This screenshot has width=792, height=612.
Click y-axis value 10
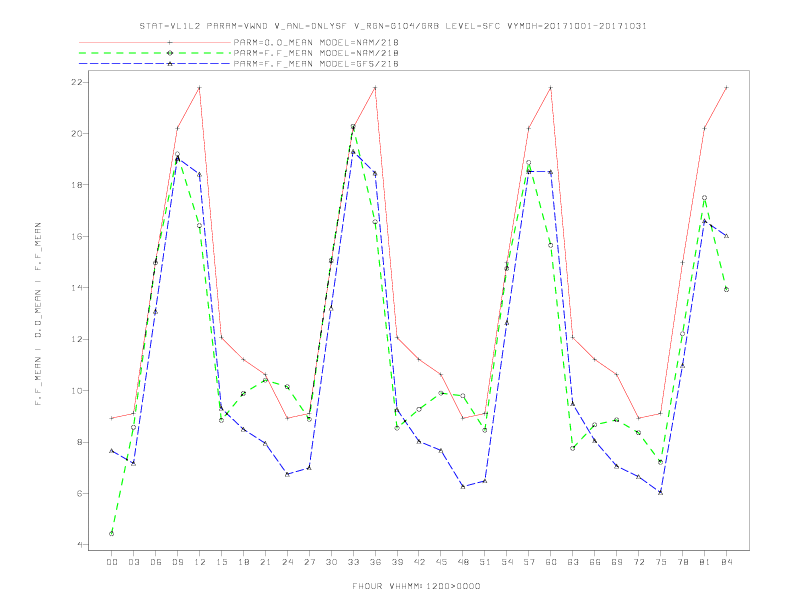pyautogui.click(x=77, y=391)
